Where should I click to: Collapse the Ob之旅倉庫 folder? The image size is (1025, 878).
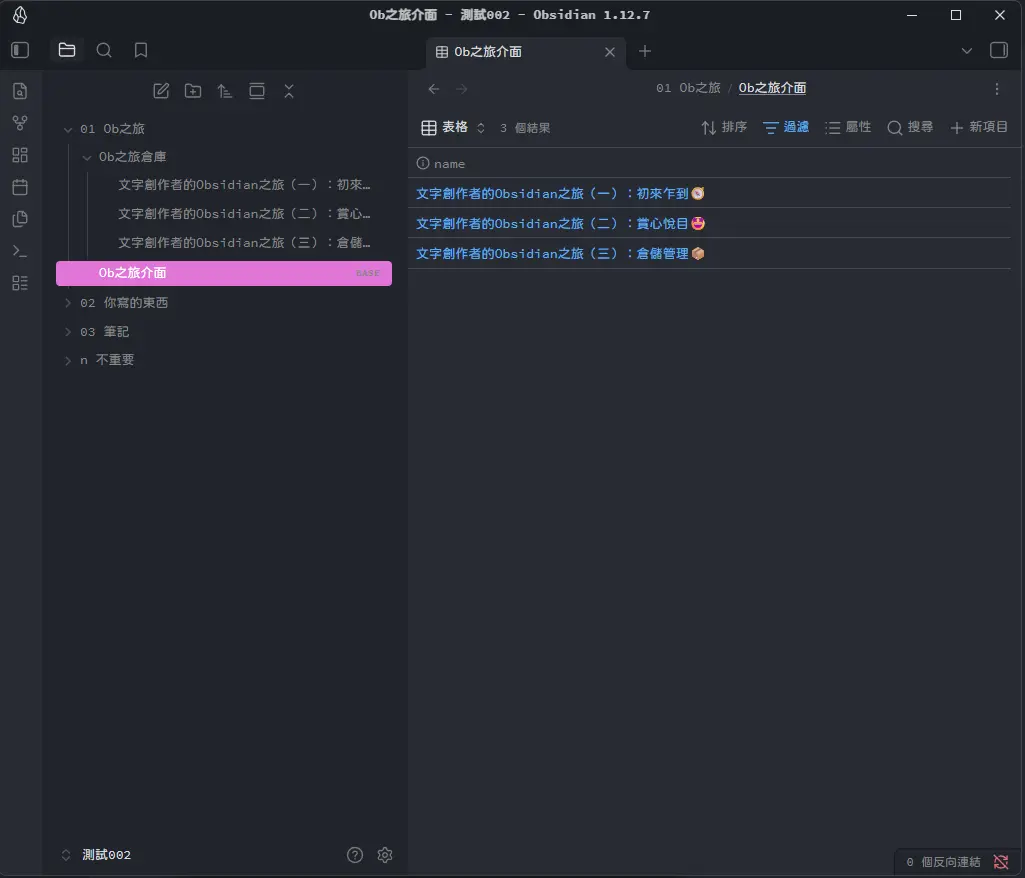click(87, 157)
